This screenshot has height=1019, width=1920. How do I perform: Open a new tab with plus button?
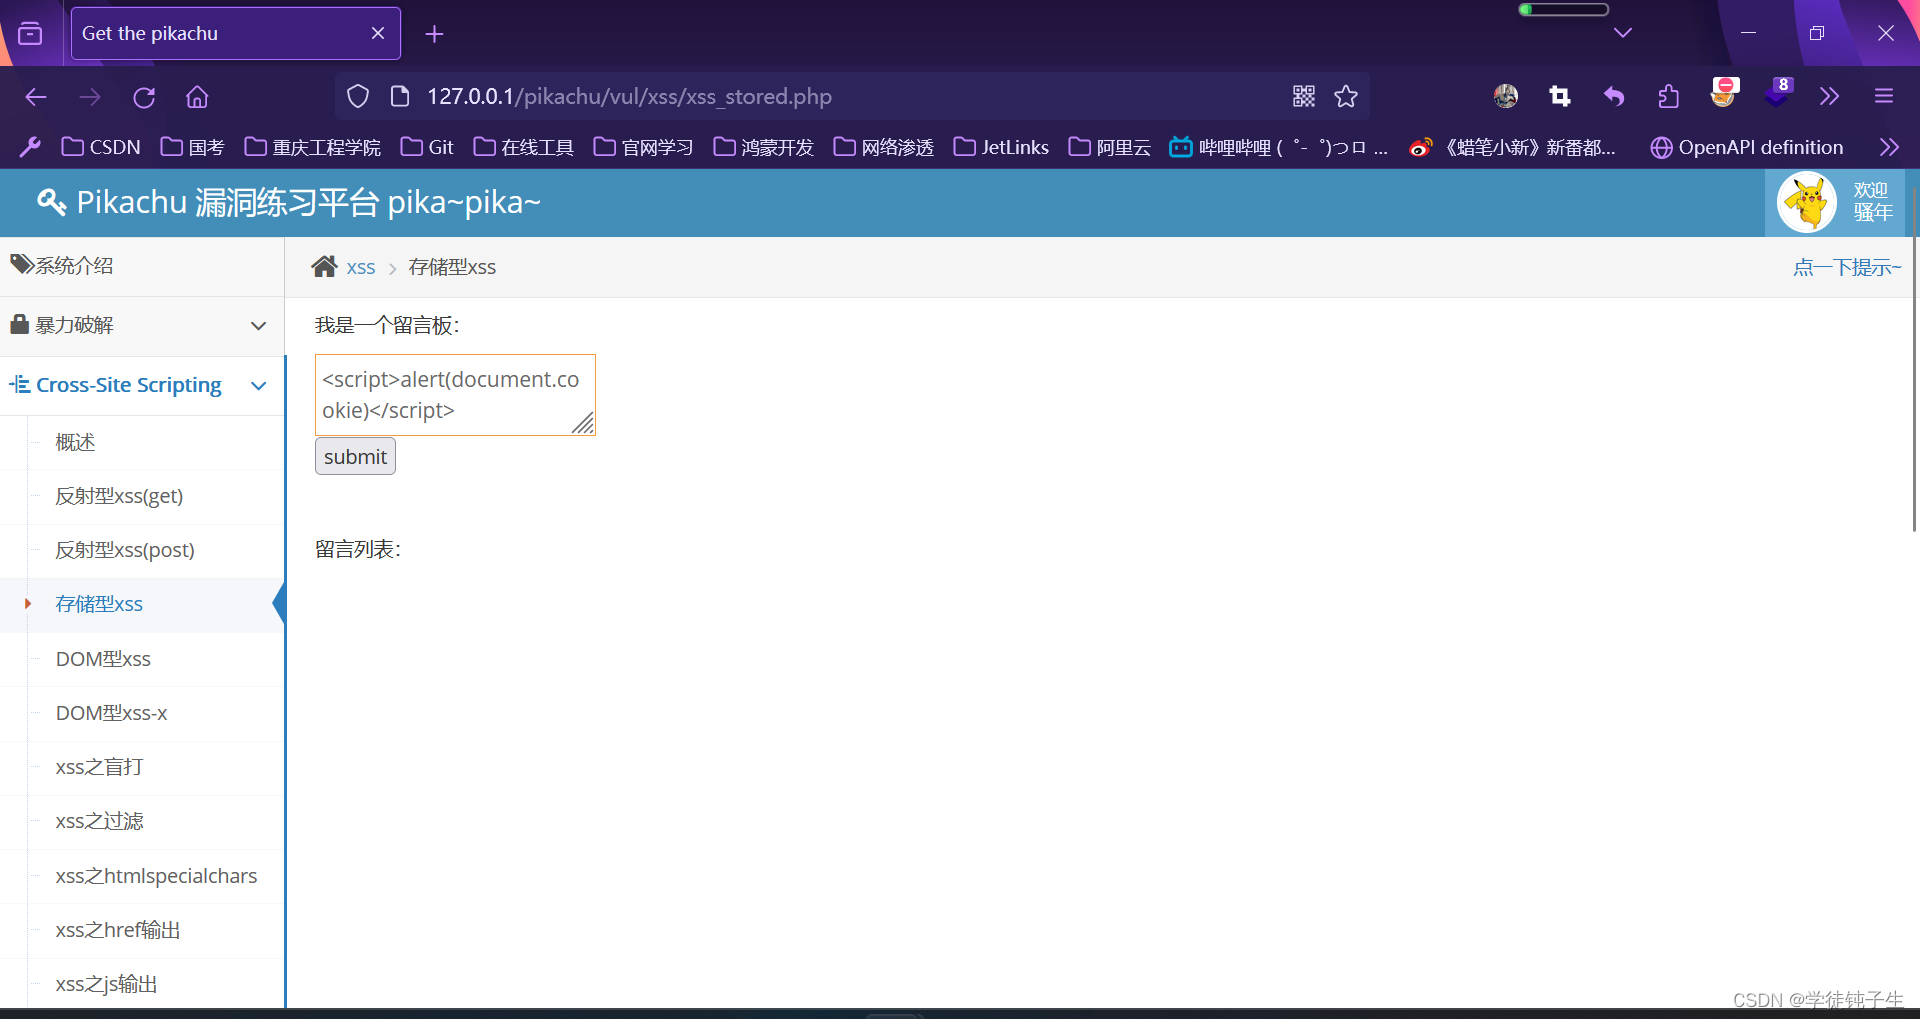434,34
